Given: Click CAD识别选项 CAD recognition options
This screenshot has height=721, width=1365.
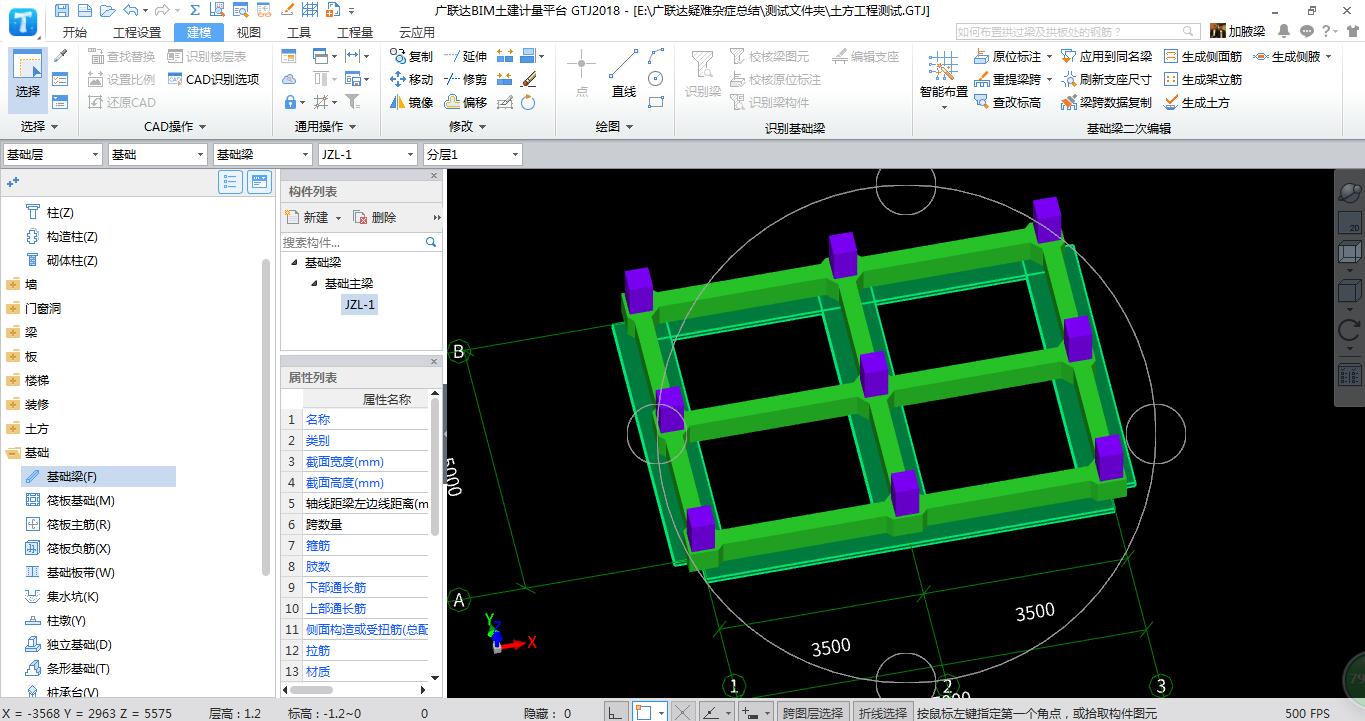Looking at the screenshot, I should [x=213, y=79].
